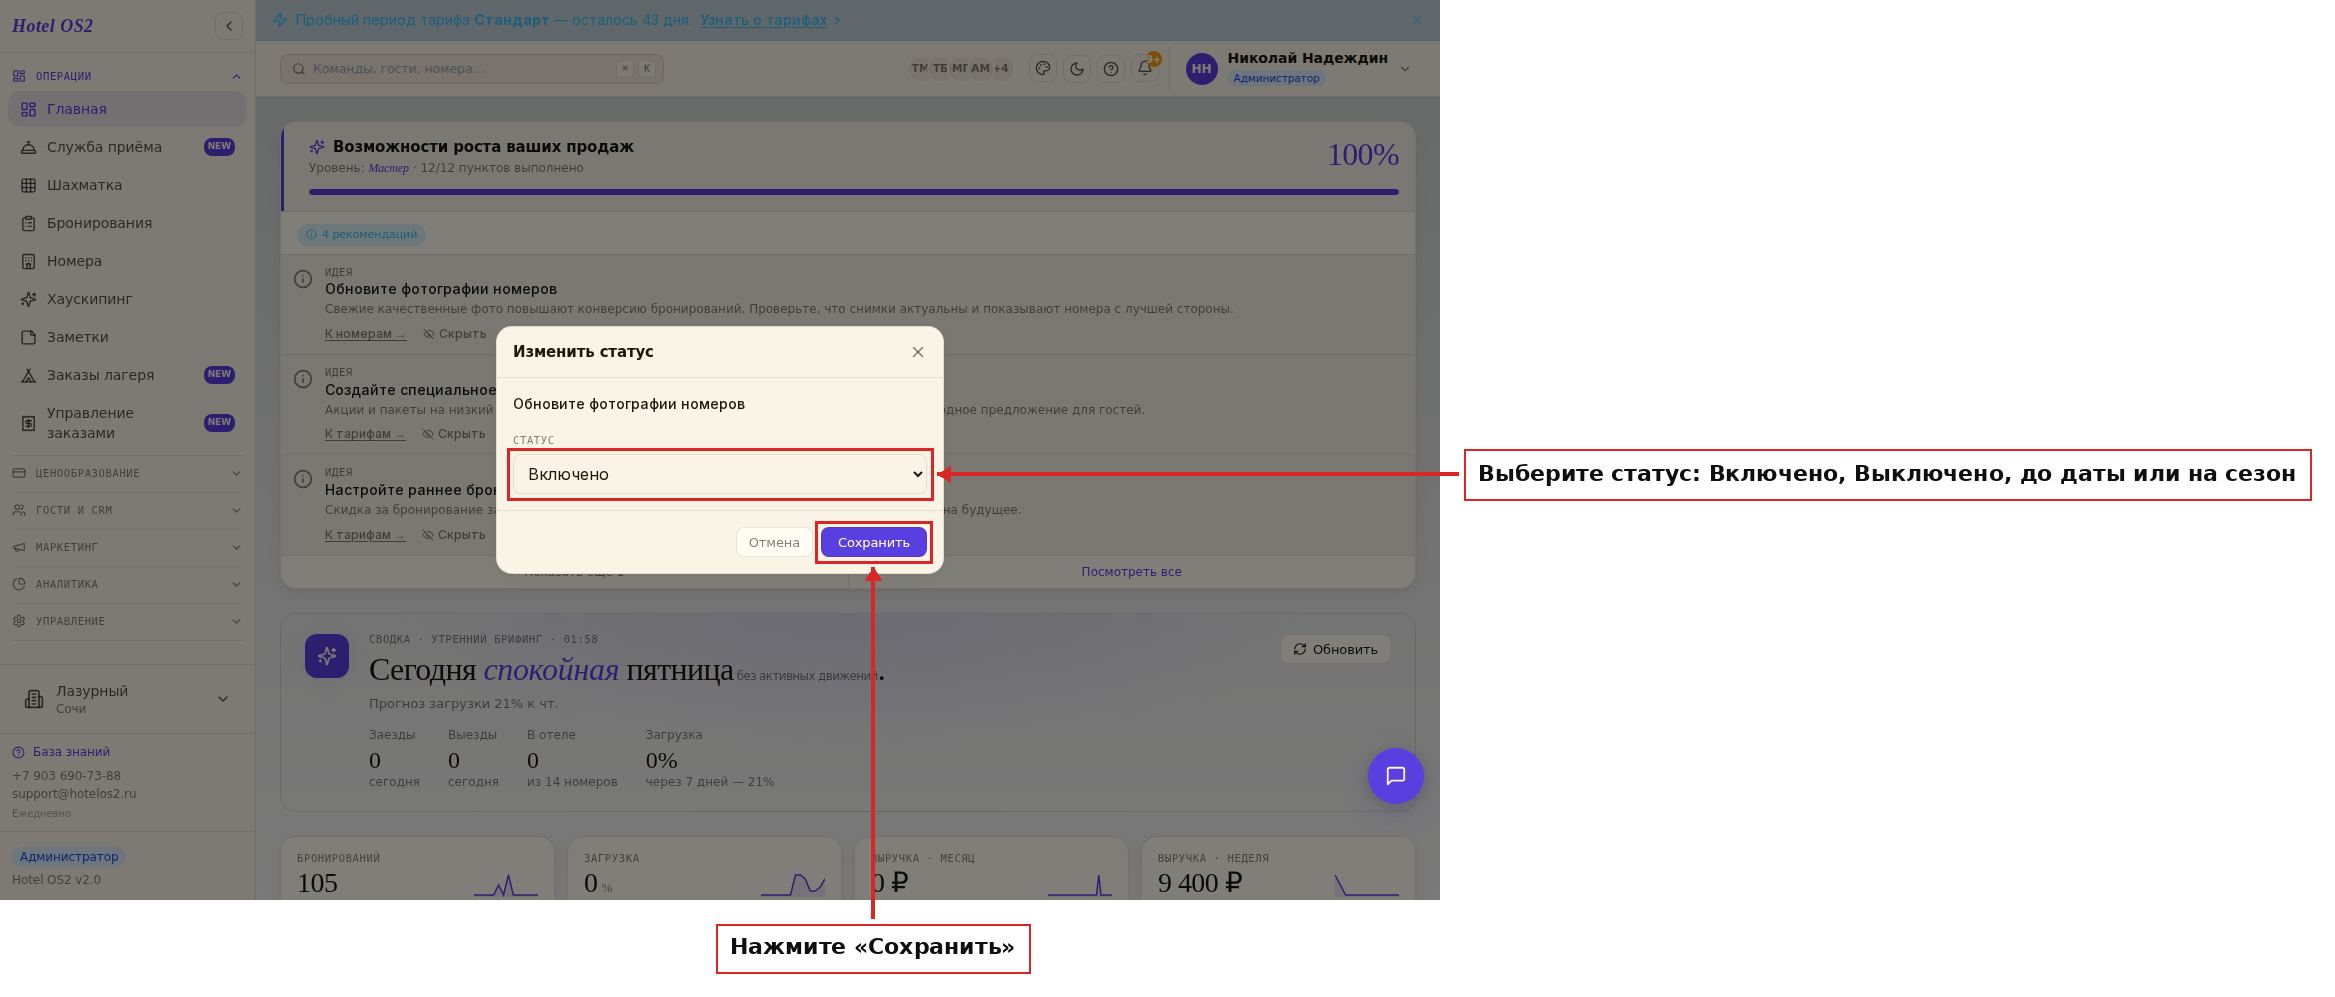The width and height of the screenshot is (2335, 997).
Task: Click Отмена in the dialog
Action: (x=774, y=543)
